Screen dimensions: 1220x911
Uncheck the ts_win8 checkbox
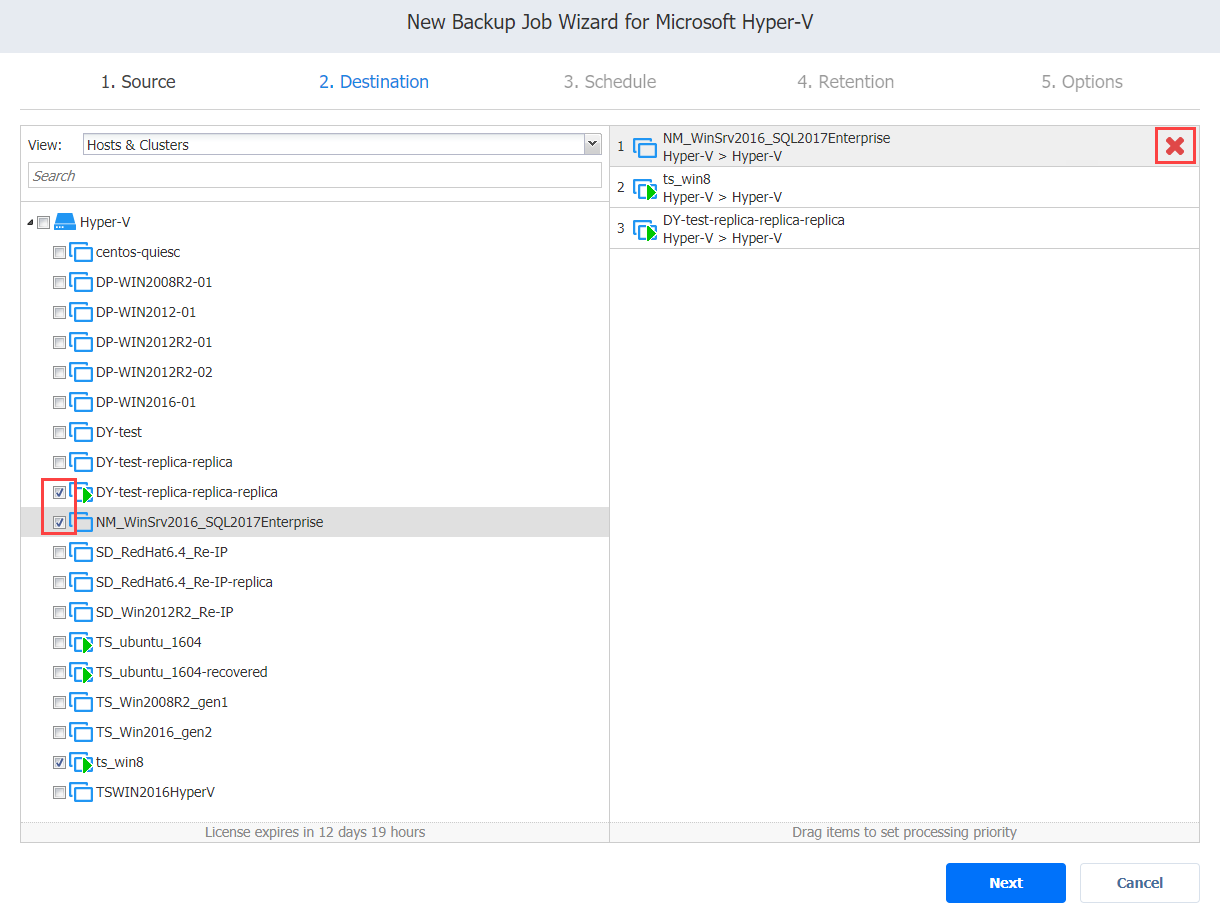(x=59, y=763)
